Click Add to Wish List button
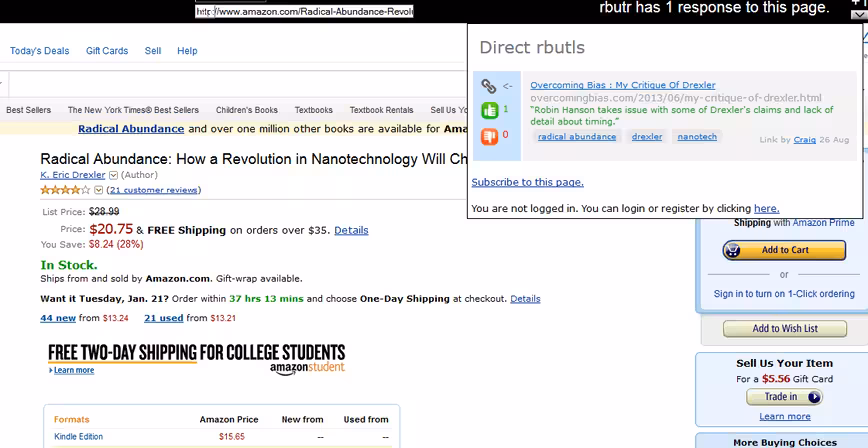This screenshot has width=868, height=448. point(785,328)
